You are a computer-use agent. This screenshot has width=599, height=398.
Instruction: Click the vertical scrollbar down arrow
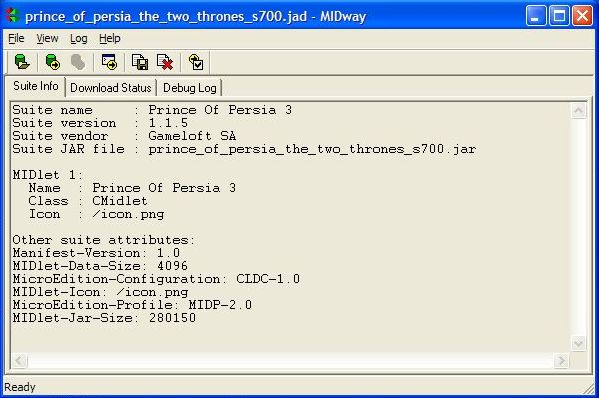(x=578, y=343)
